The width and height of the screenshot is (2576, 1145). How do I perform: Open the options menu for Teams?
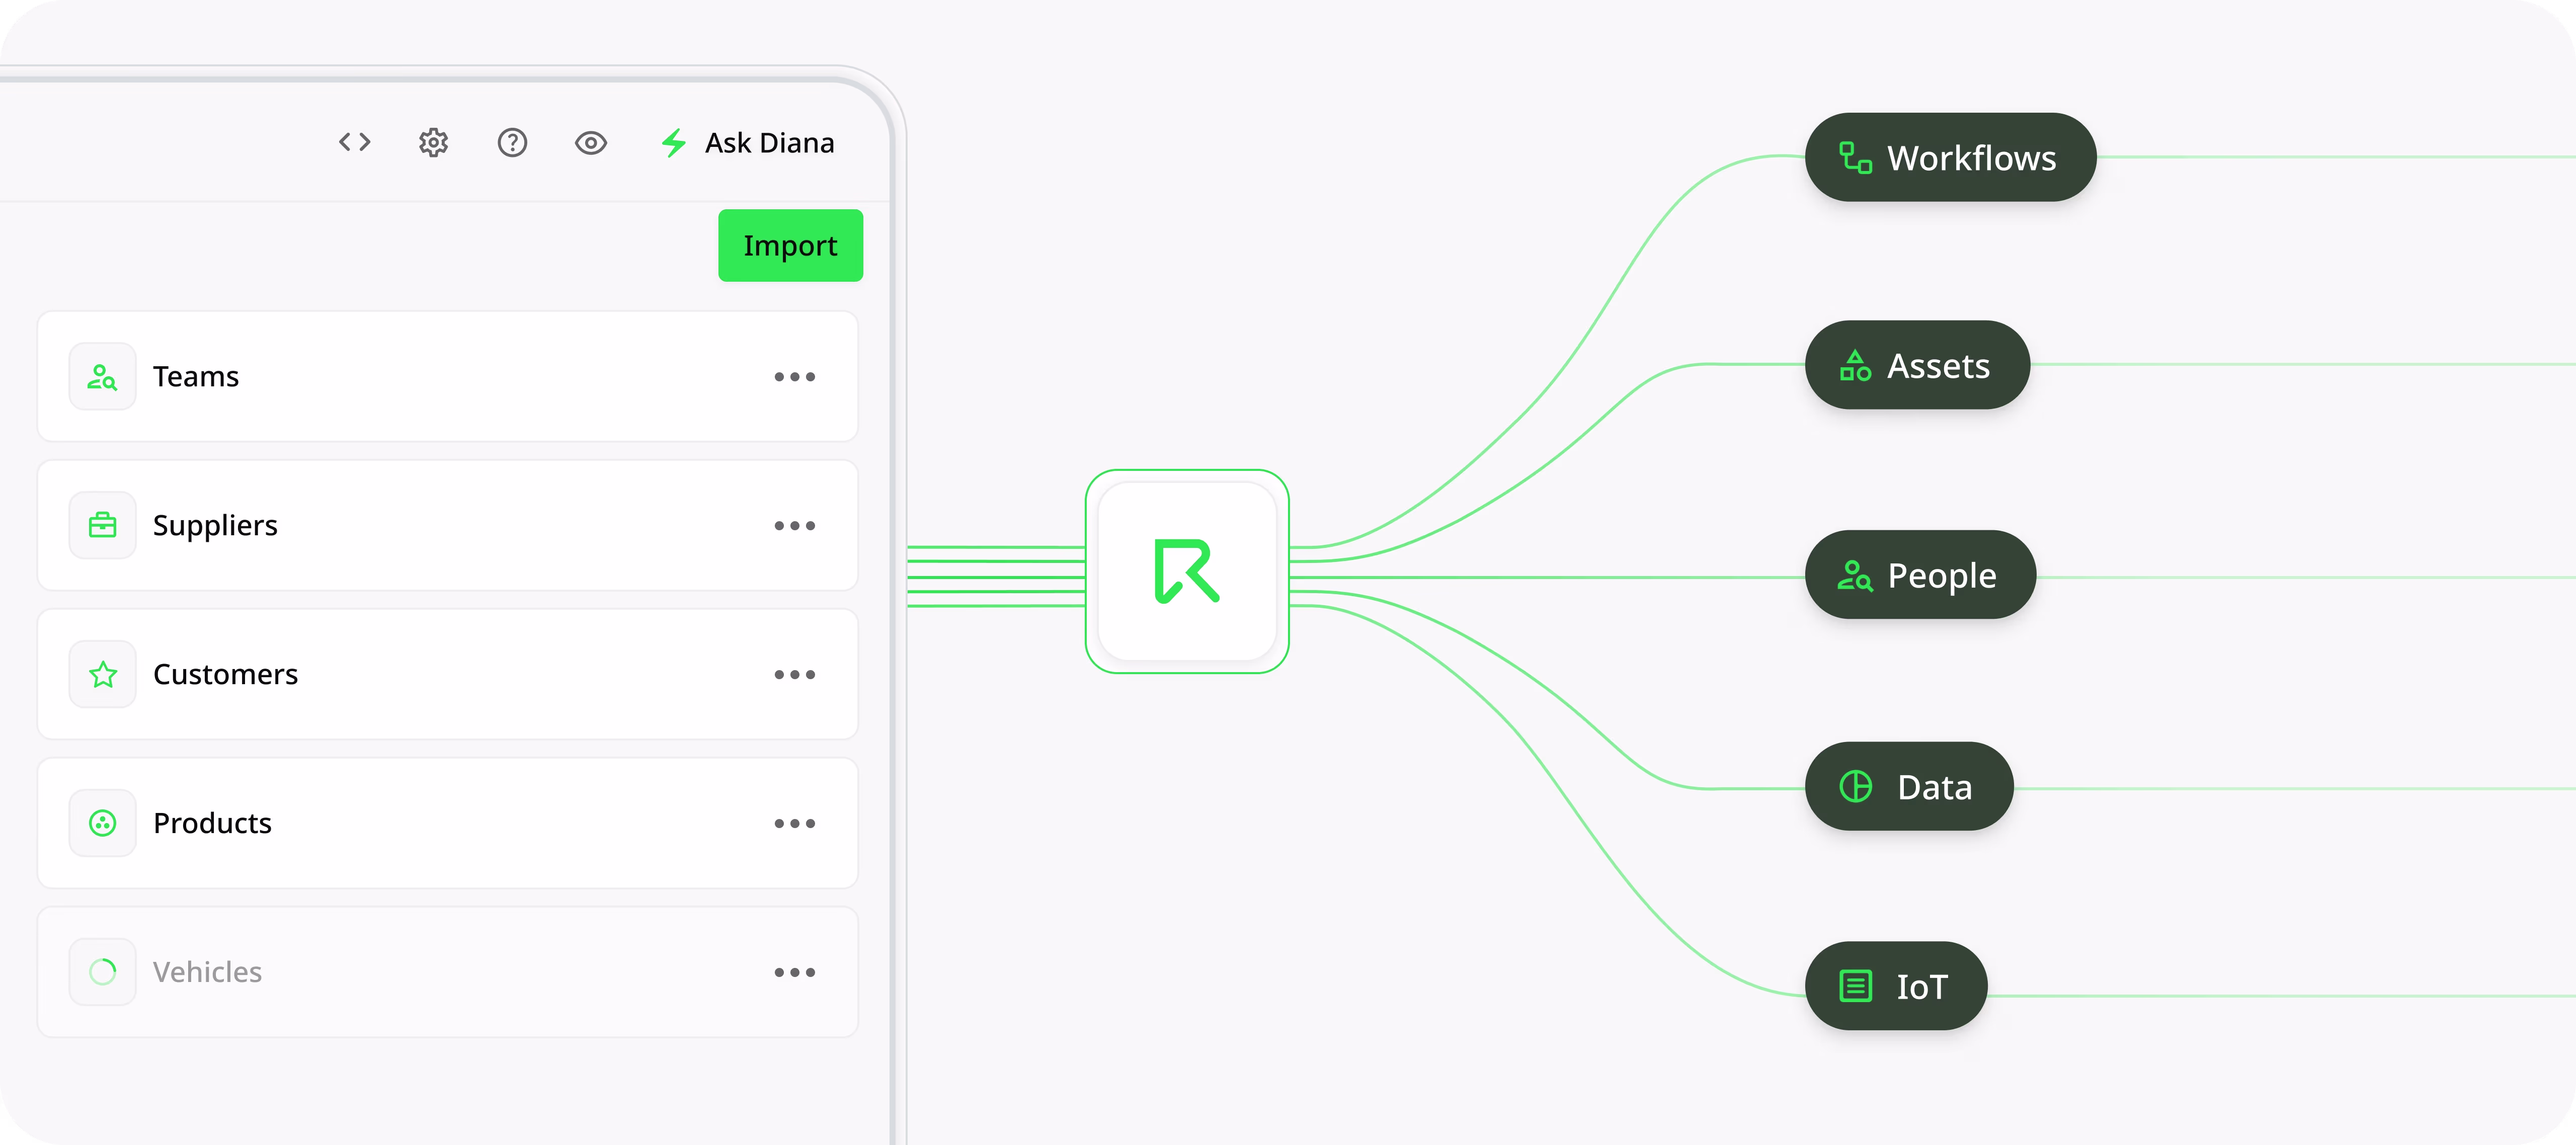(x=795, y=376)
